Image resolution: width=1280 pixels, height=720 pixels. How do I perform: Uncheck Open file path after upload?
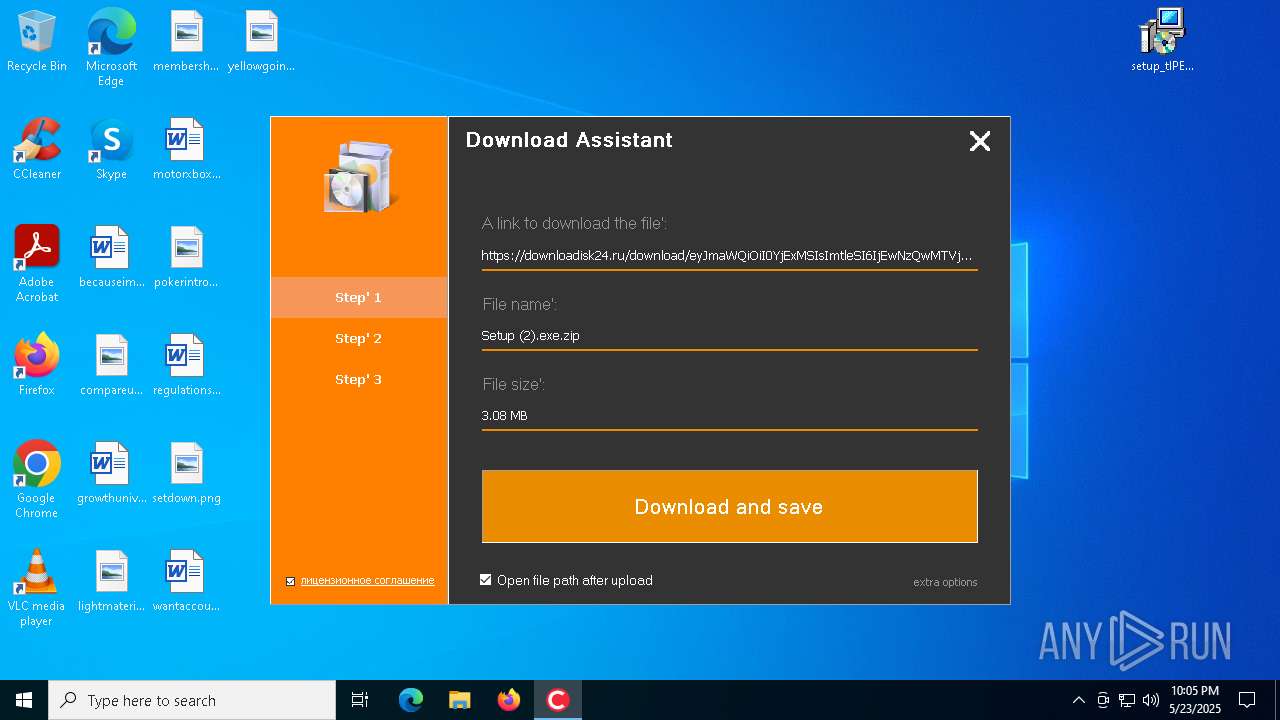pos(486,580)
